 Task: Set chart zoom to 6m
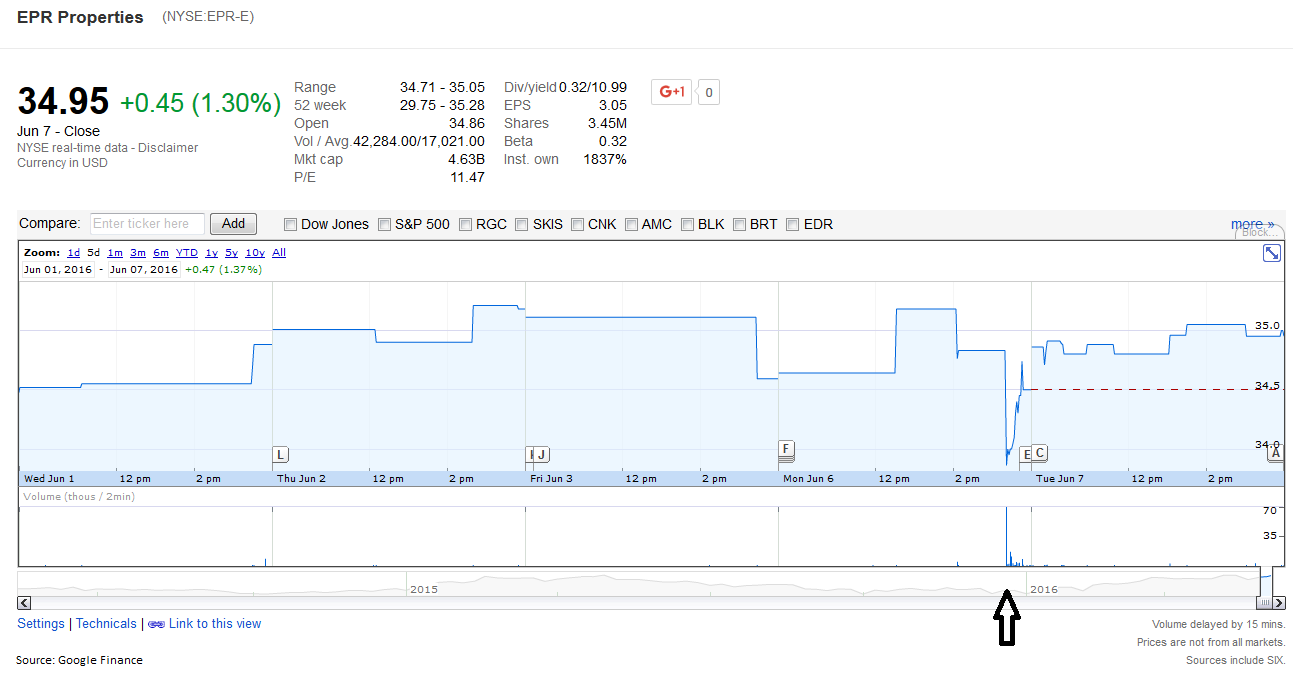161,253
